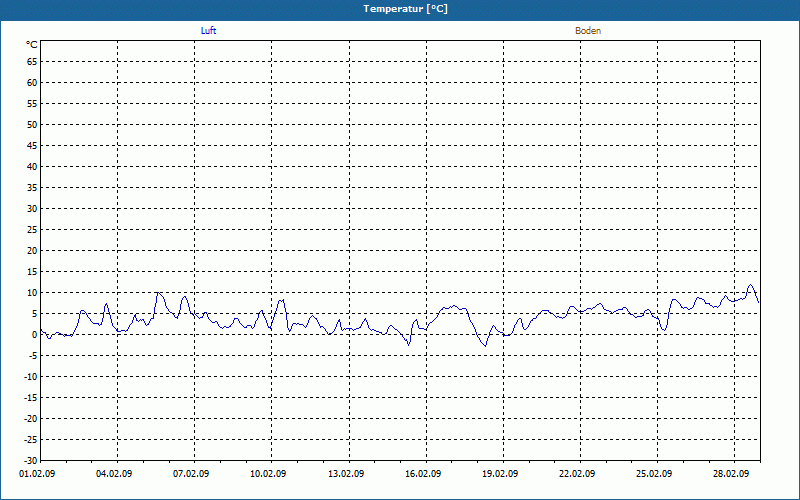Select the 35 value on the y-axis
The image size is (800, 500).
click(32, 188)
